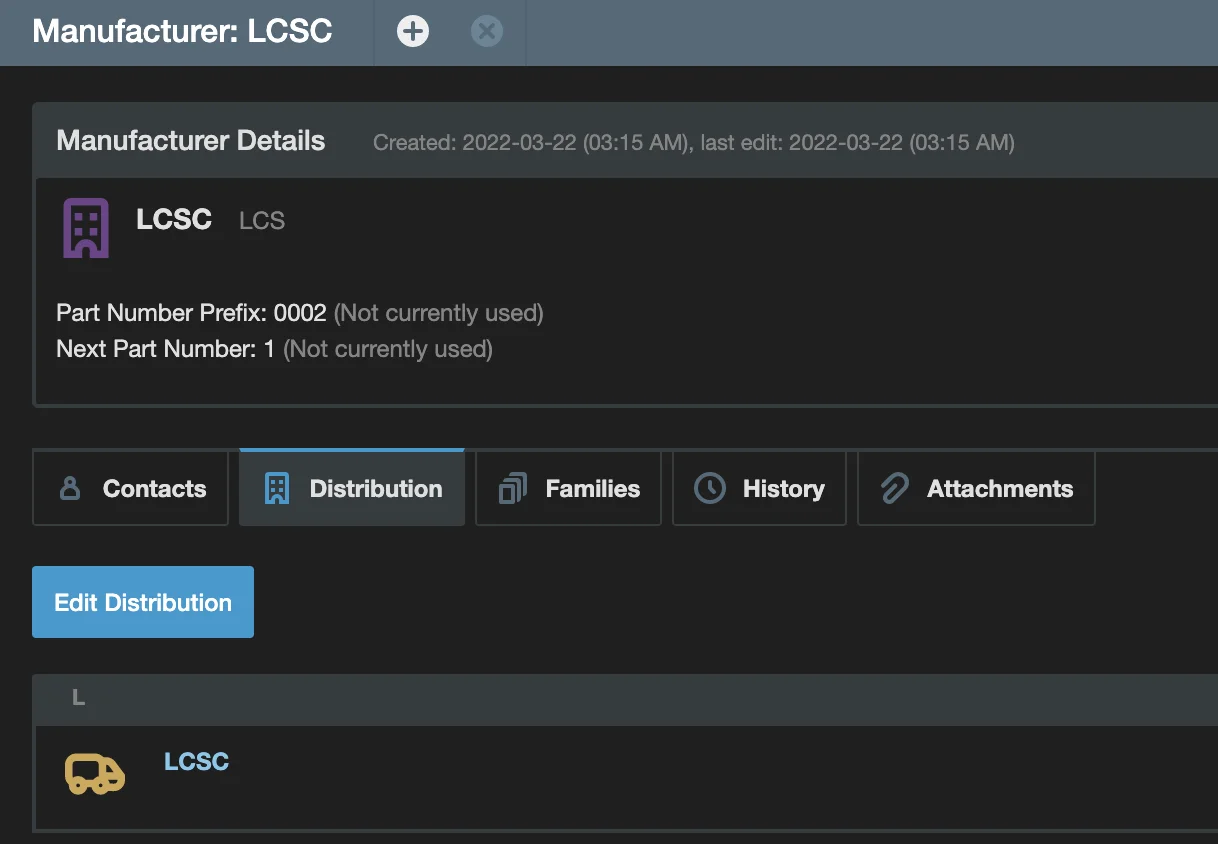Viewport: 1218px width, 844px height.
Task: Click the Contacts person icon
Action: click(70, 489)
